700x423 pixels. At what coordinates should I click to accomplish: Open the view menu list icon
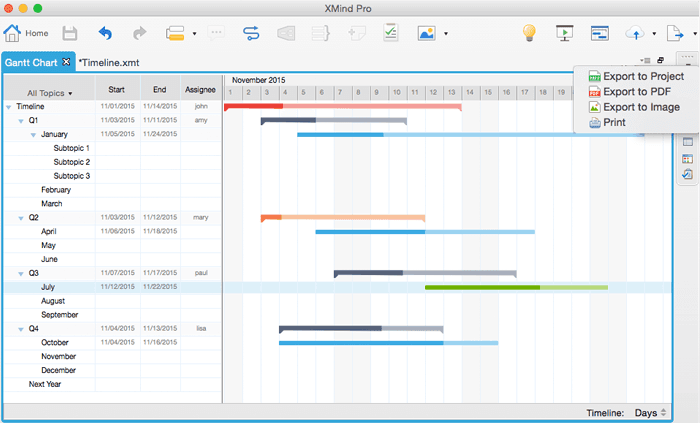click(x=645, y=60)
